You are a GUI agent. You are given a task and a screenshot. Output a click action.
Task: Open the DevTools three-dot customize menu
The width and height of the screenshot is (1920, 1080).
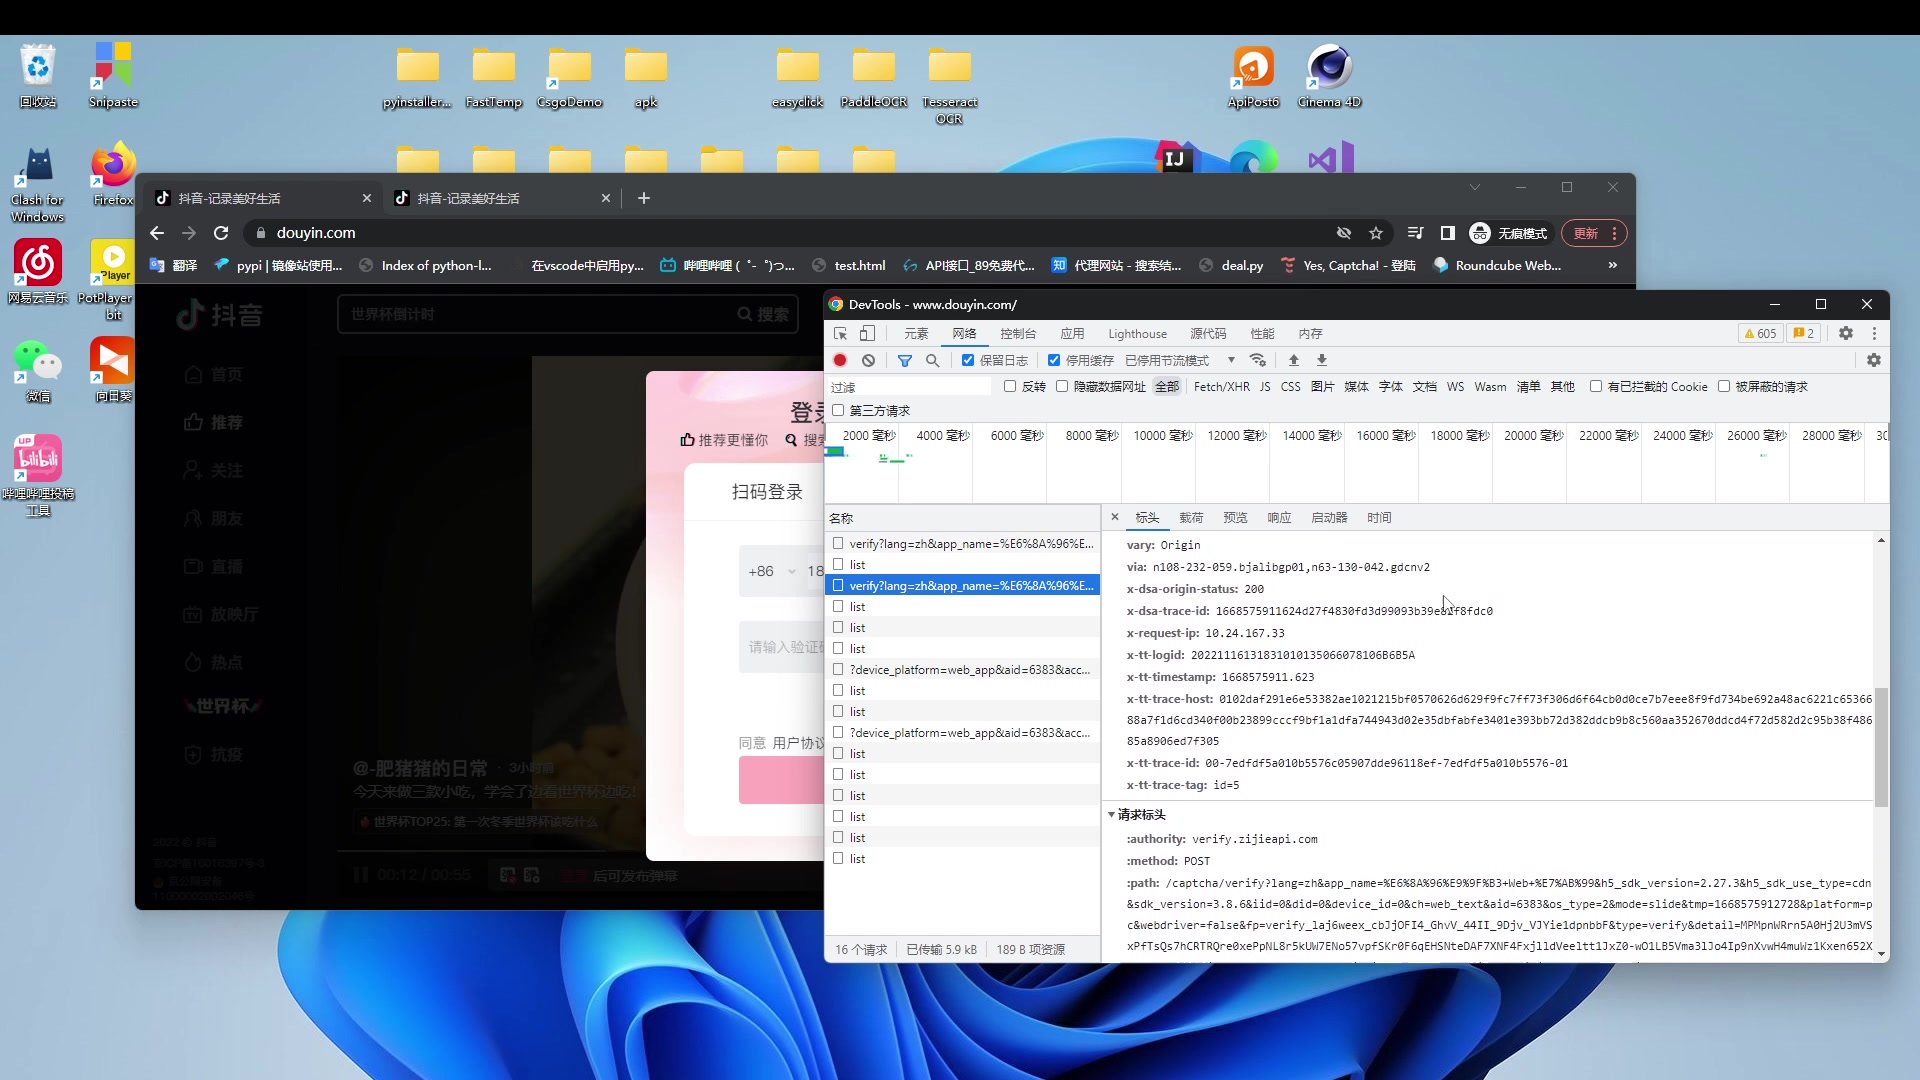click(1874, 334)
